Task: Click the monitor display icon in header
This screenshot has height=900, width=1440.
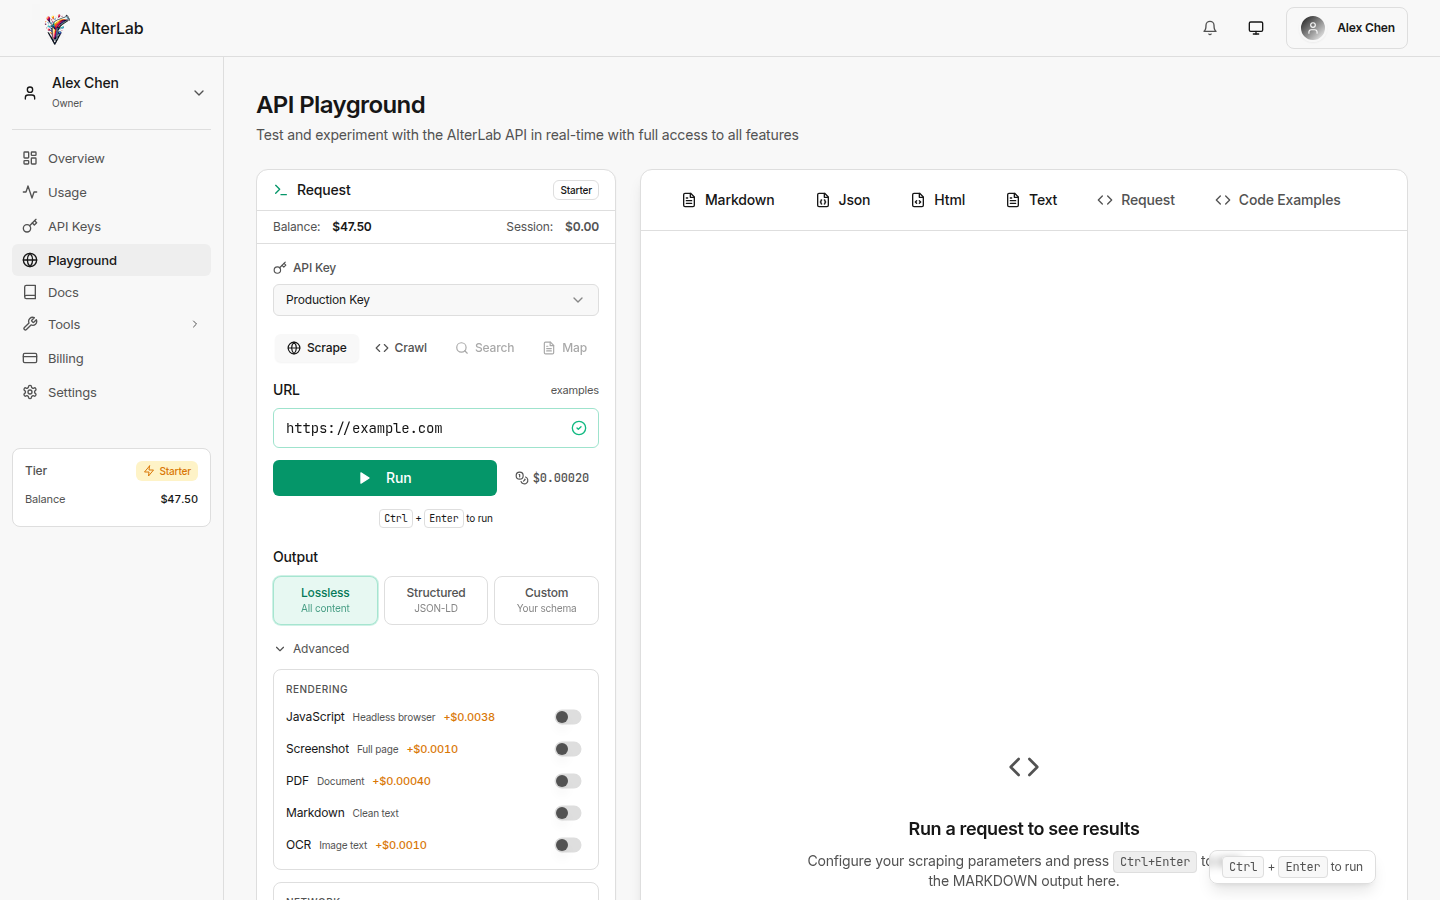Action: tap(1256, 28)
